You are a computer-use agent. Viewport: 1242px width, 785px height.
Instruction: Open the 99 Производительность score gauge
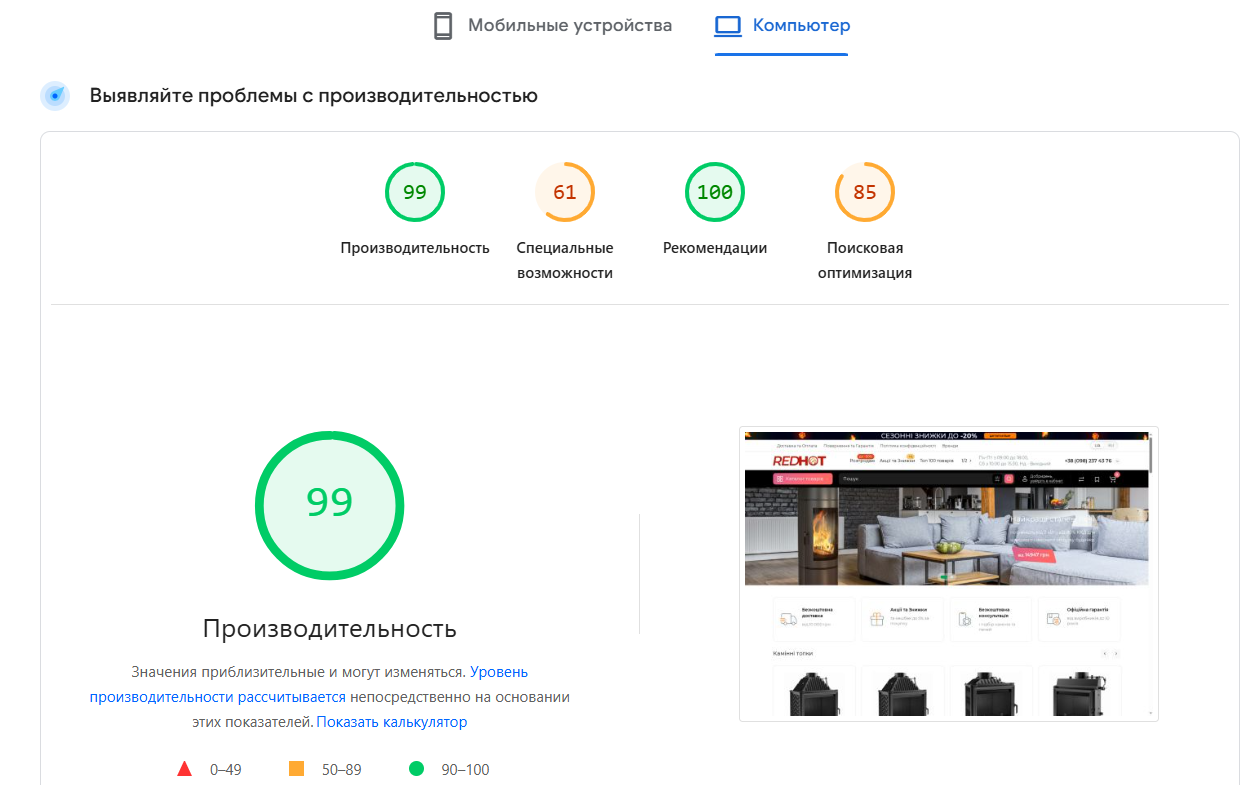[x=415, y=192]
